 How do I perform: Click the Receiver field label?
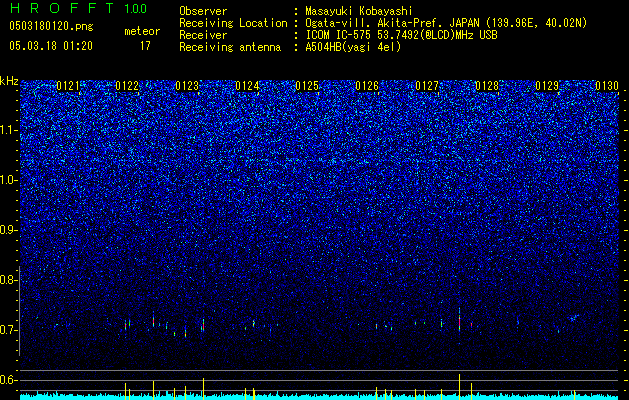pyautogui.click(x=203, y=35)
